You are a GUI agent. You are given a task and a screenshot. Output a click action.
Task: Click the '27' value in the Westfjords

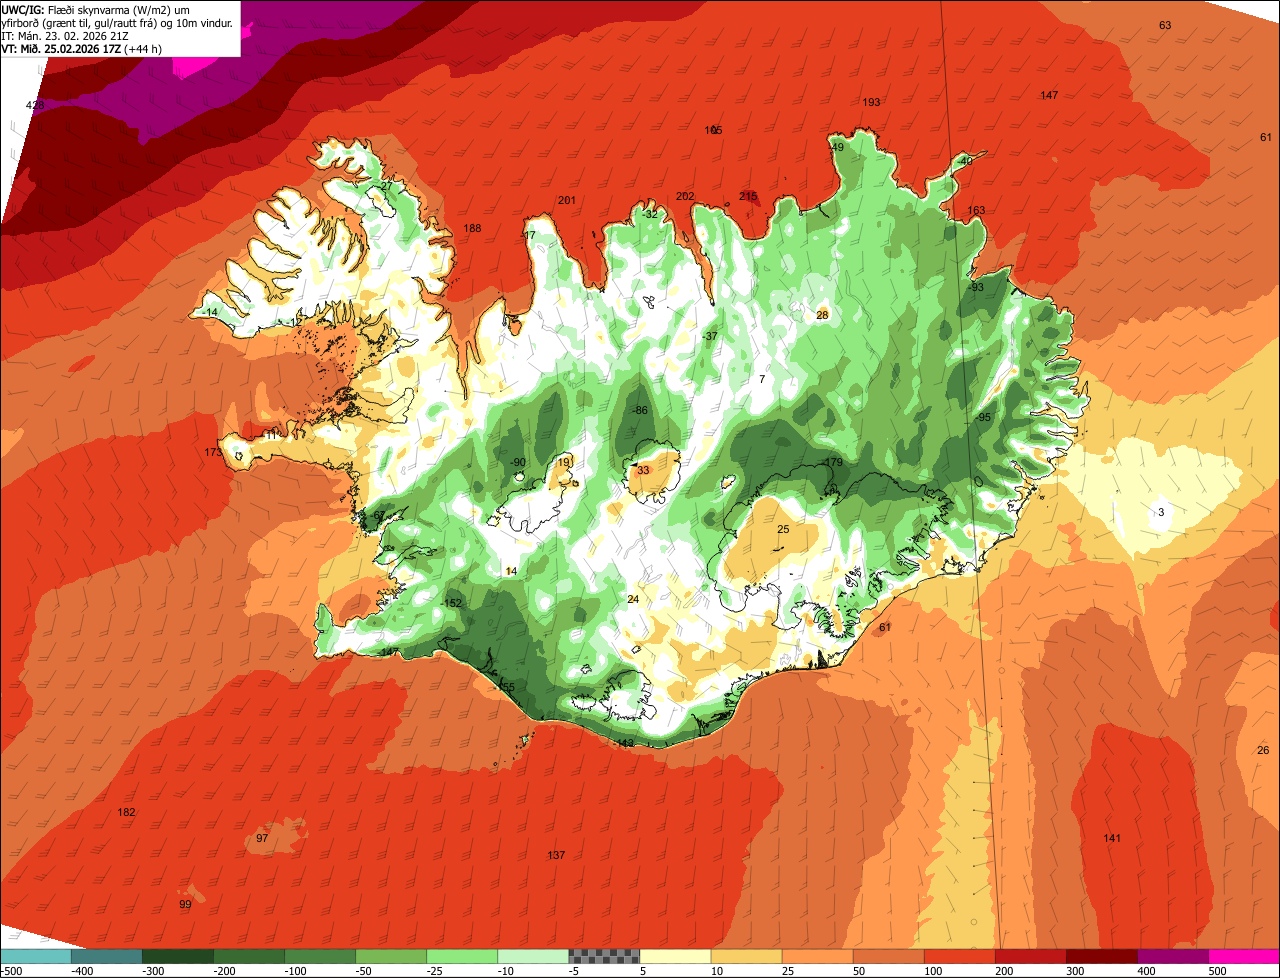point(386,186)
